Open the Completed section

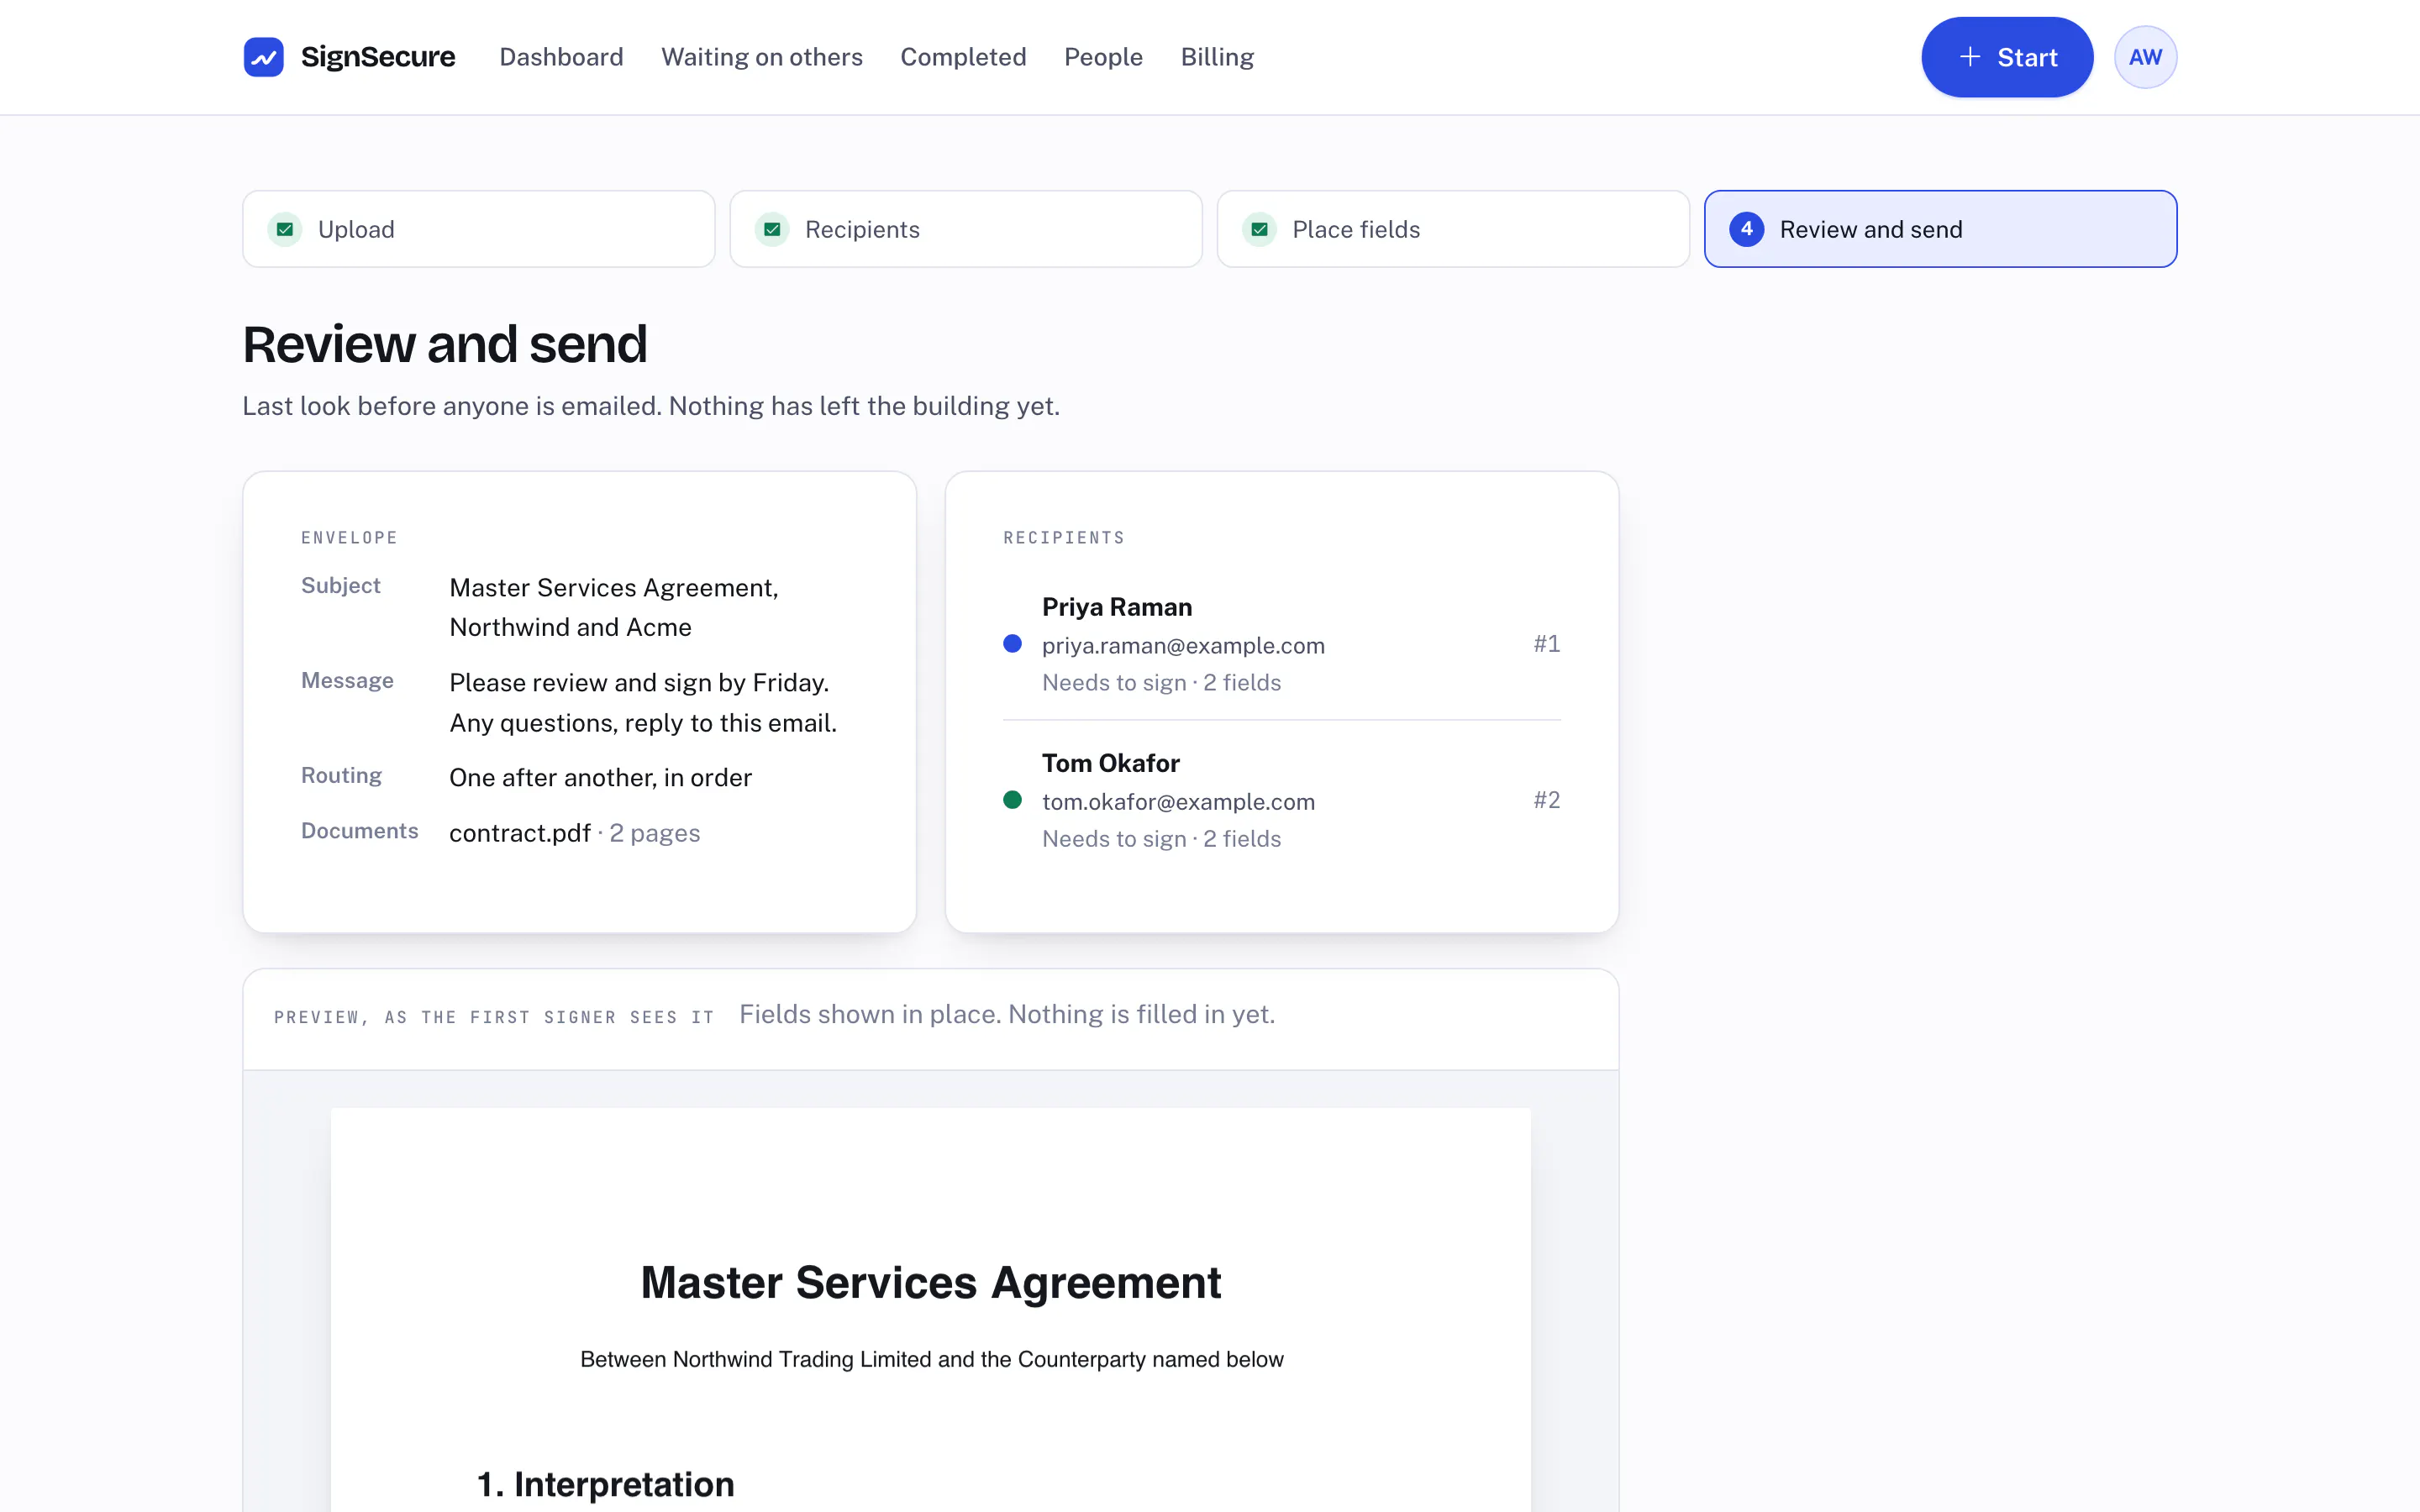pyautogui.click(x=963, y=57)
